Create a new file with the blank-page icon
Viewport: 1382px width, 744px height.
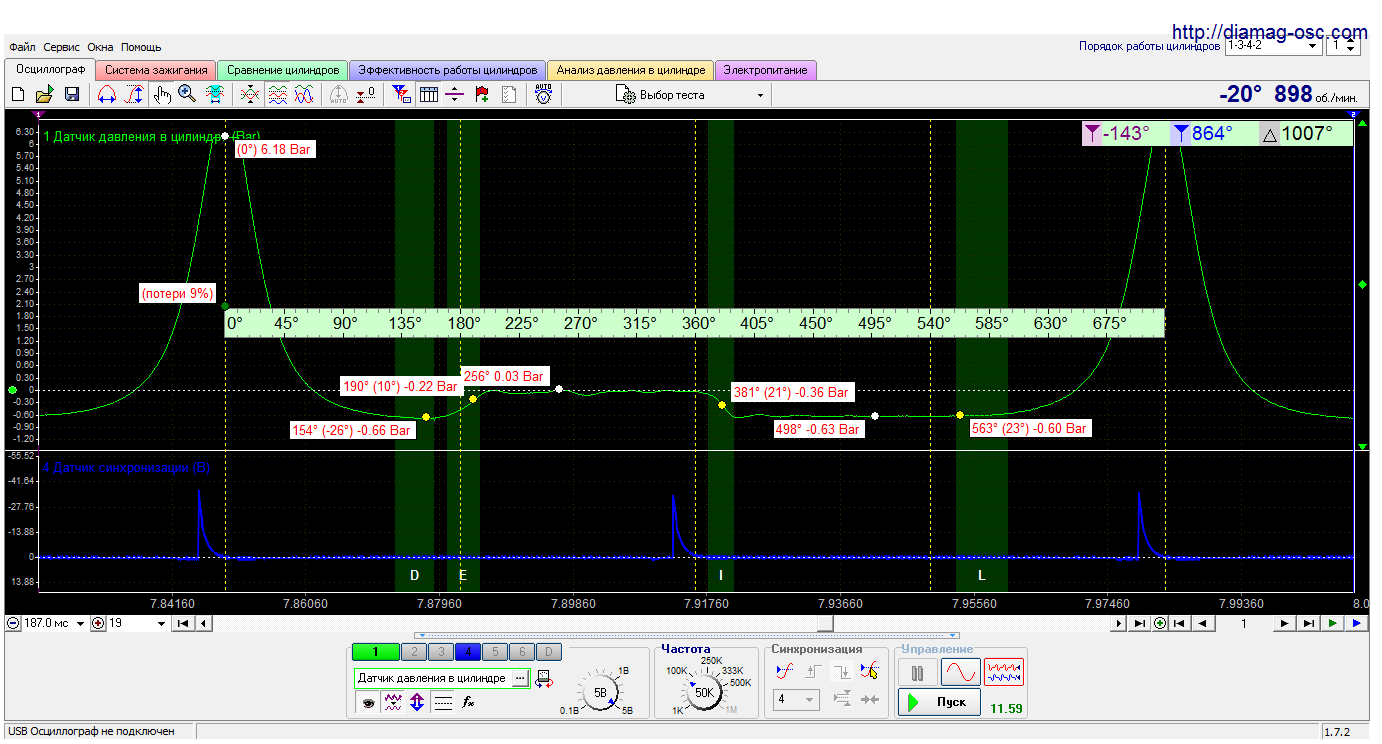18,94
